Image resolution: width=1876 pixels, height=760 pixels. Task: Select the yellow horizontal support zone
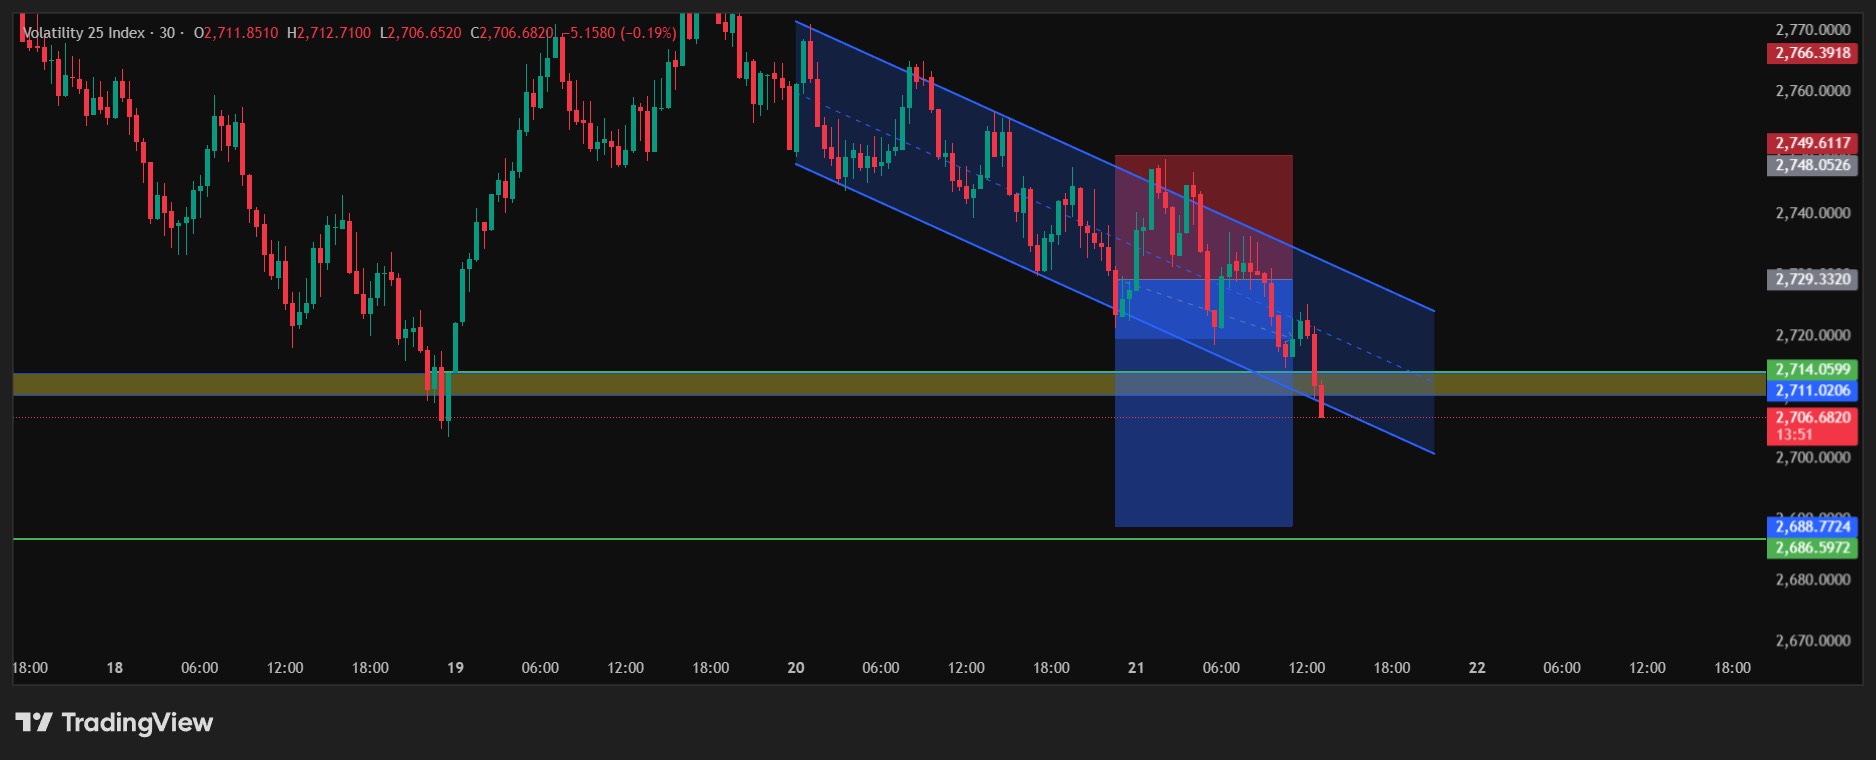pos(890,384)
